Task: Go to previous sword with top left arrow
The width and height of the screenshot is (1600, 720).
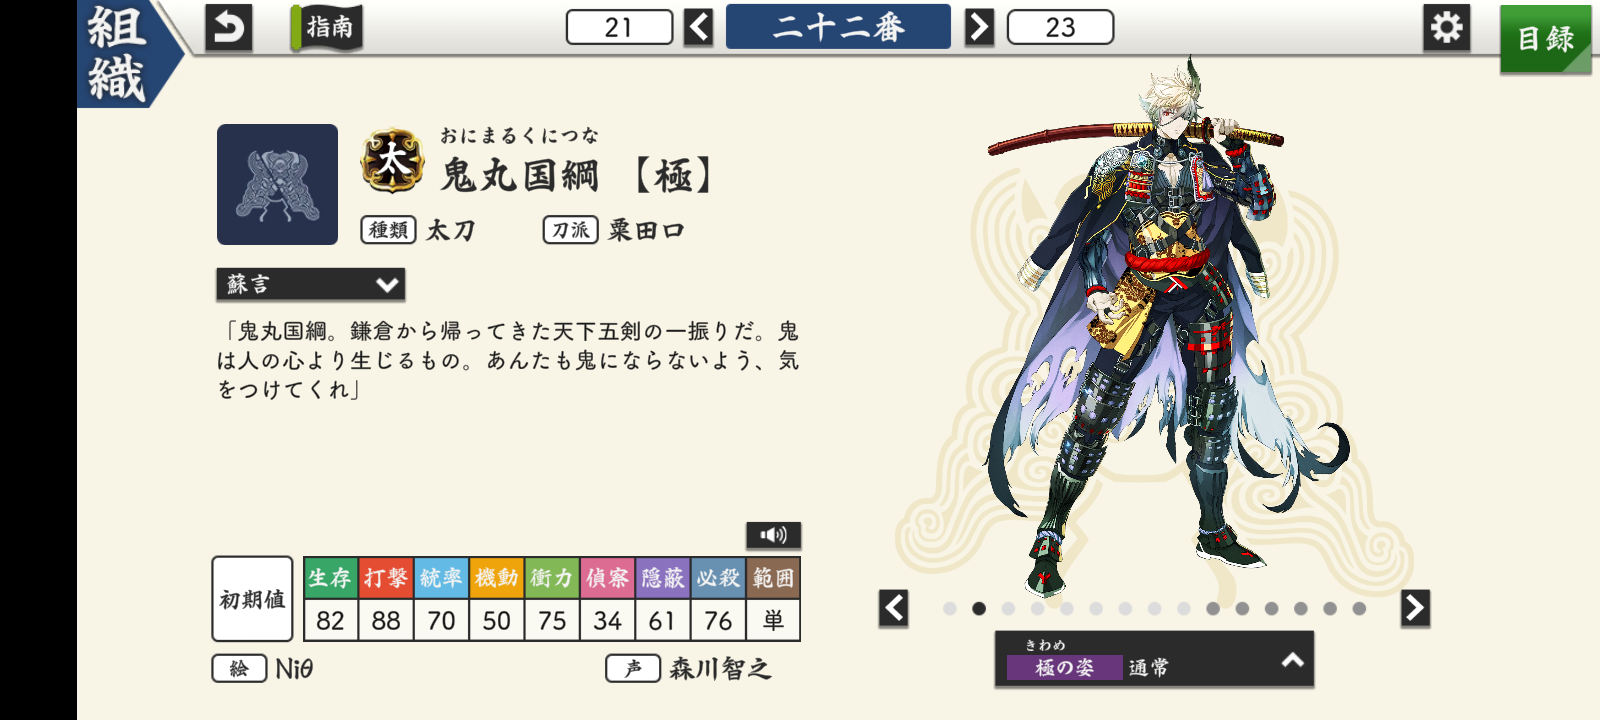Action: [x=699, y=27]
